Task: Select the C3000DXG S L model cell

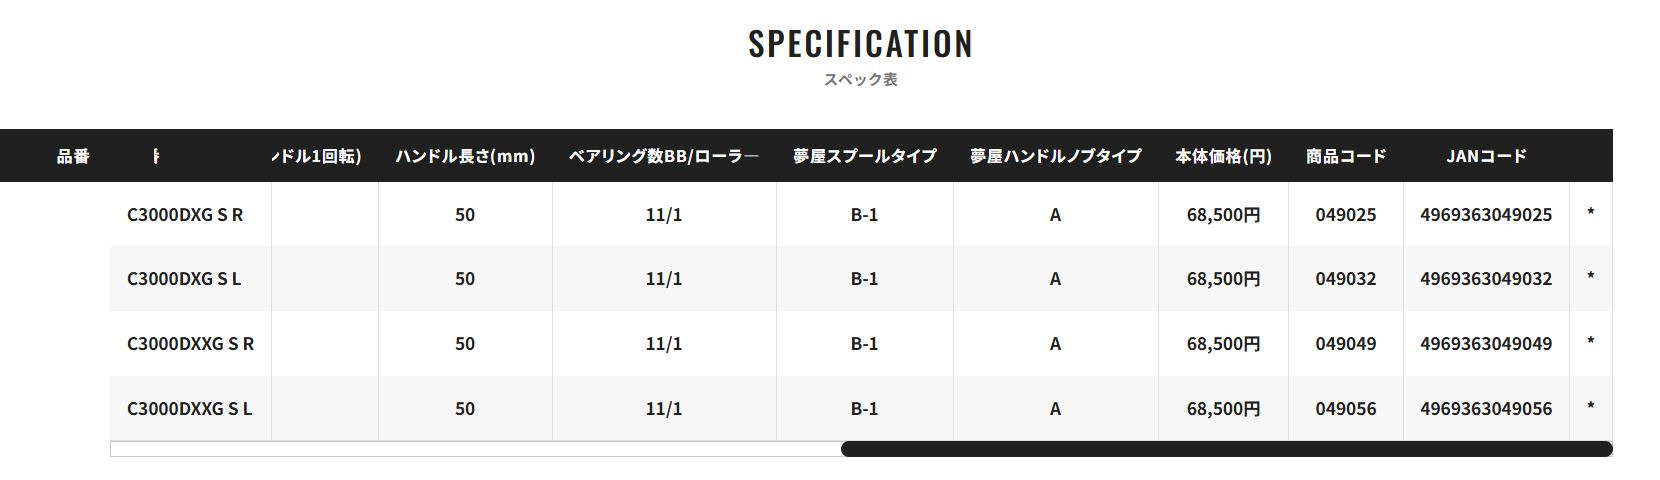Action: 184,279
